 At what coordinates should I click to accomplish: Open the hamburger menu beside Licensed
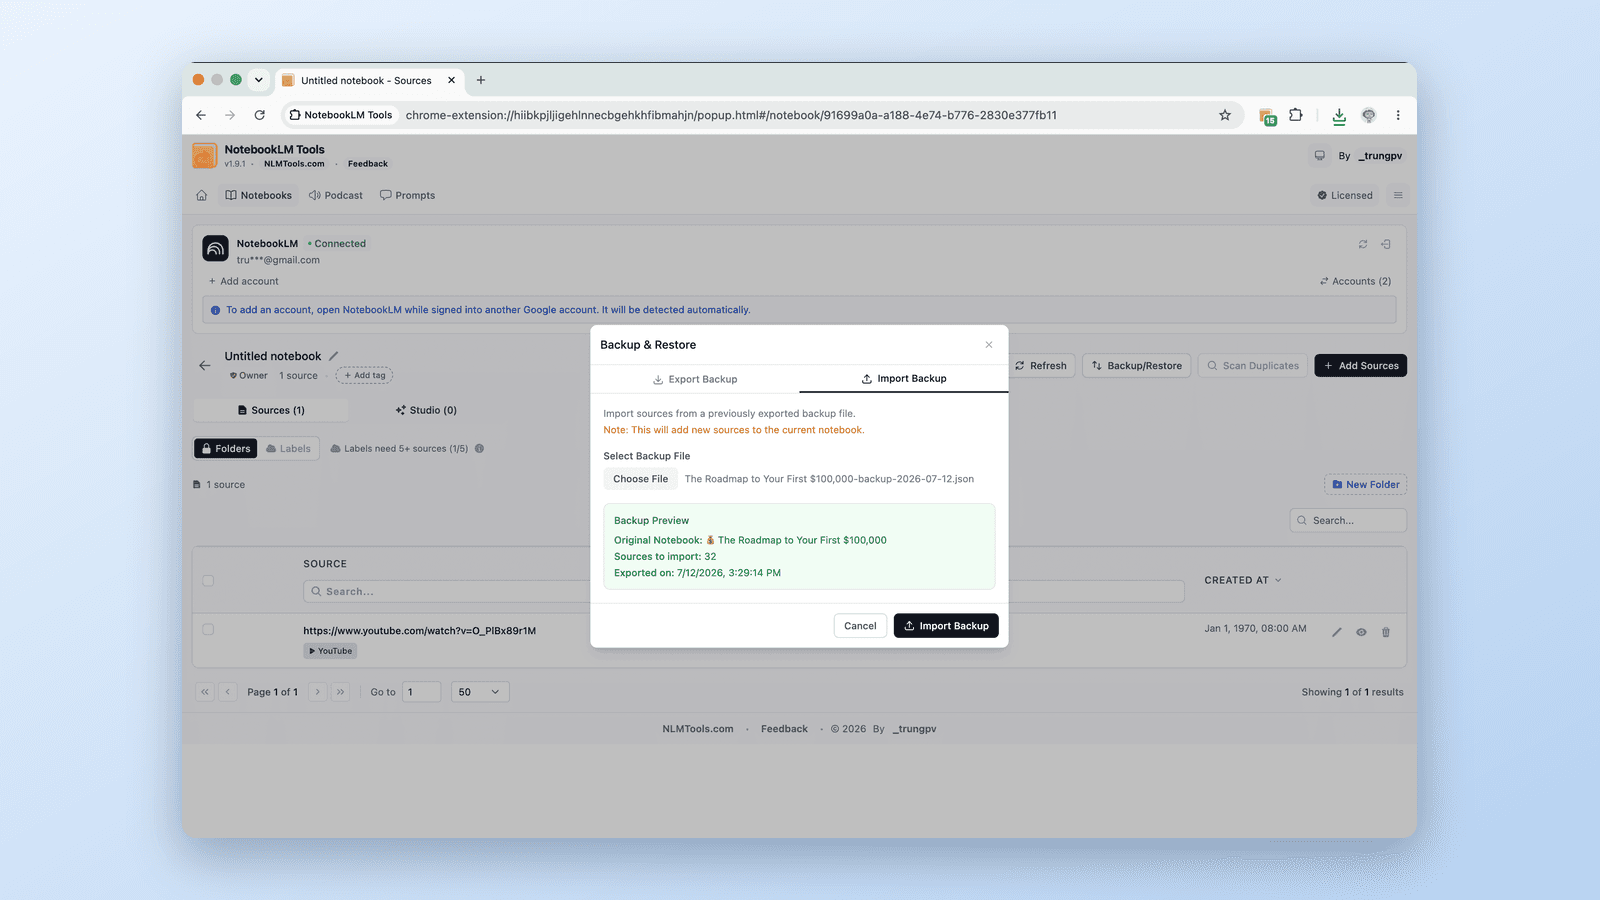1398,195
